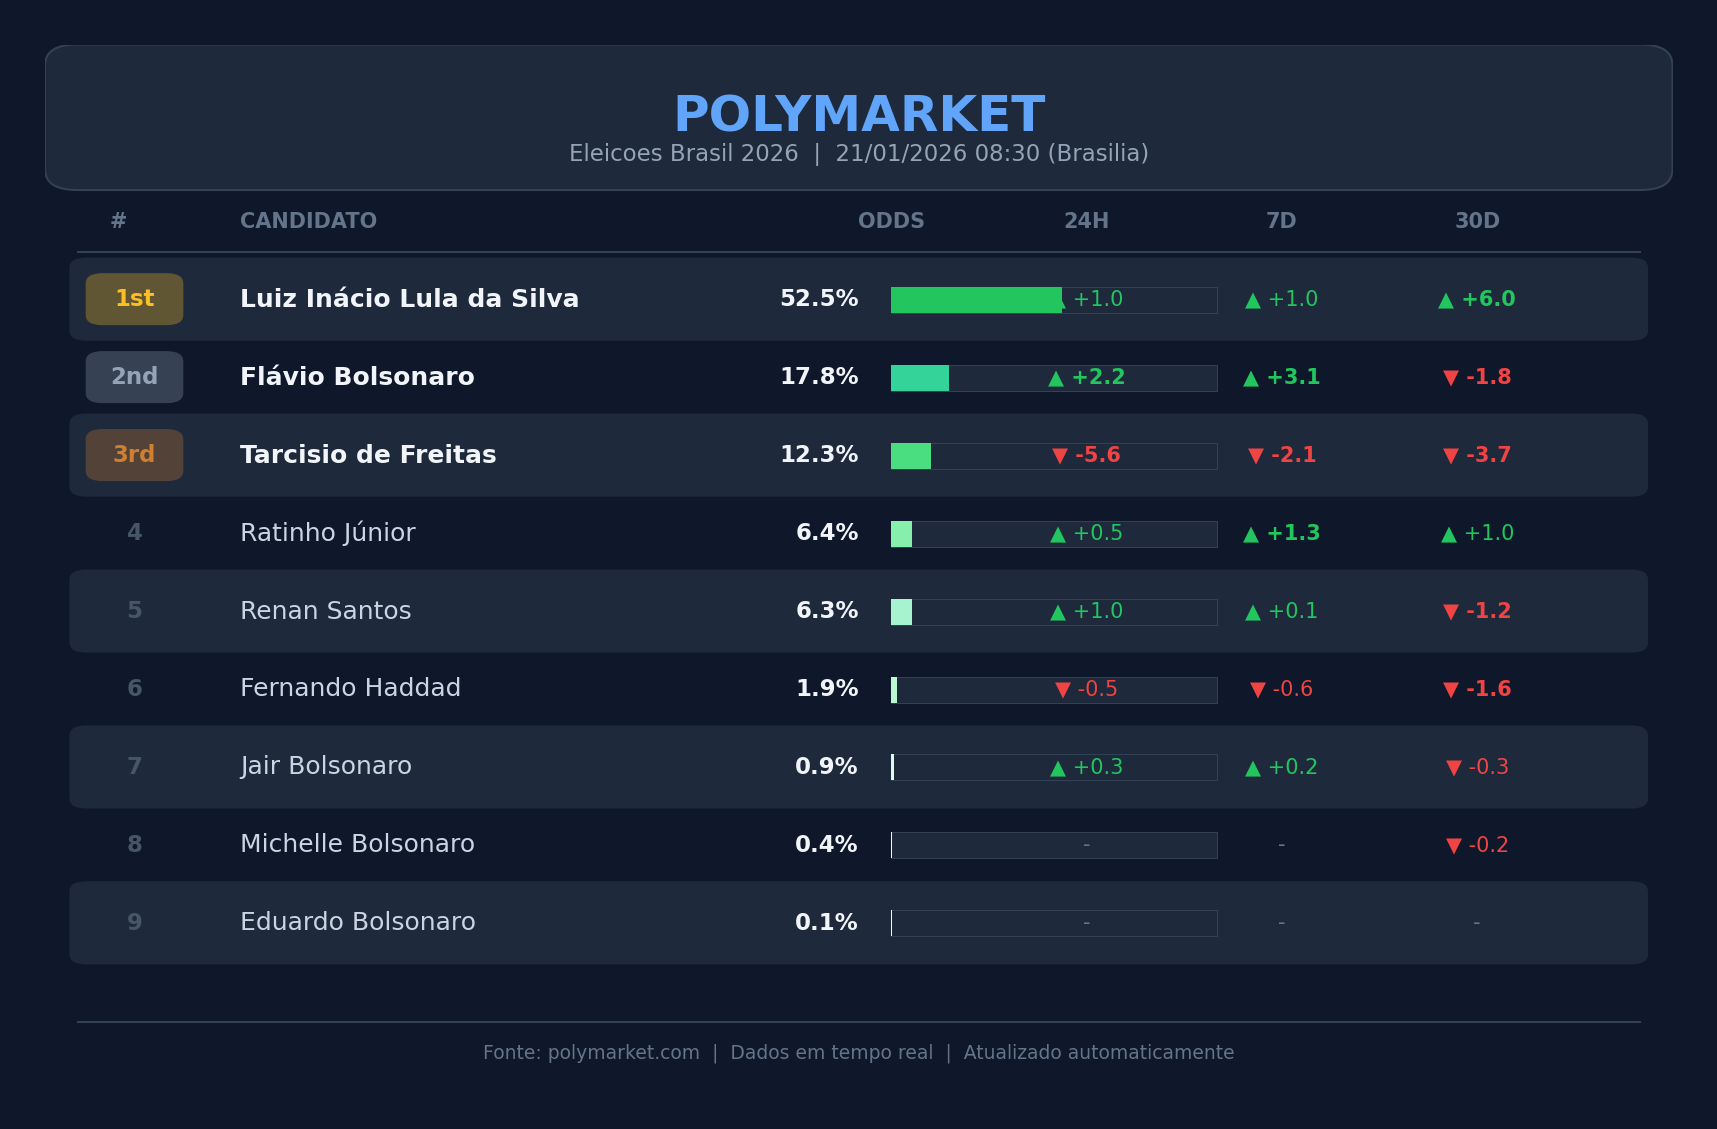
Task: Select the 30D column header
Action: click(1476, 221)
